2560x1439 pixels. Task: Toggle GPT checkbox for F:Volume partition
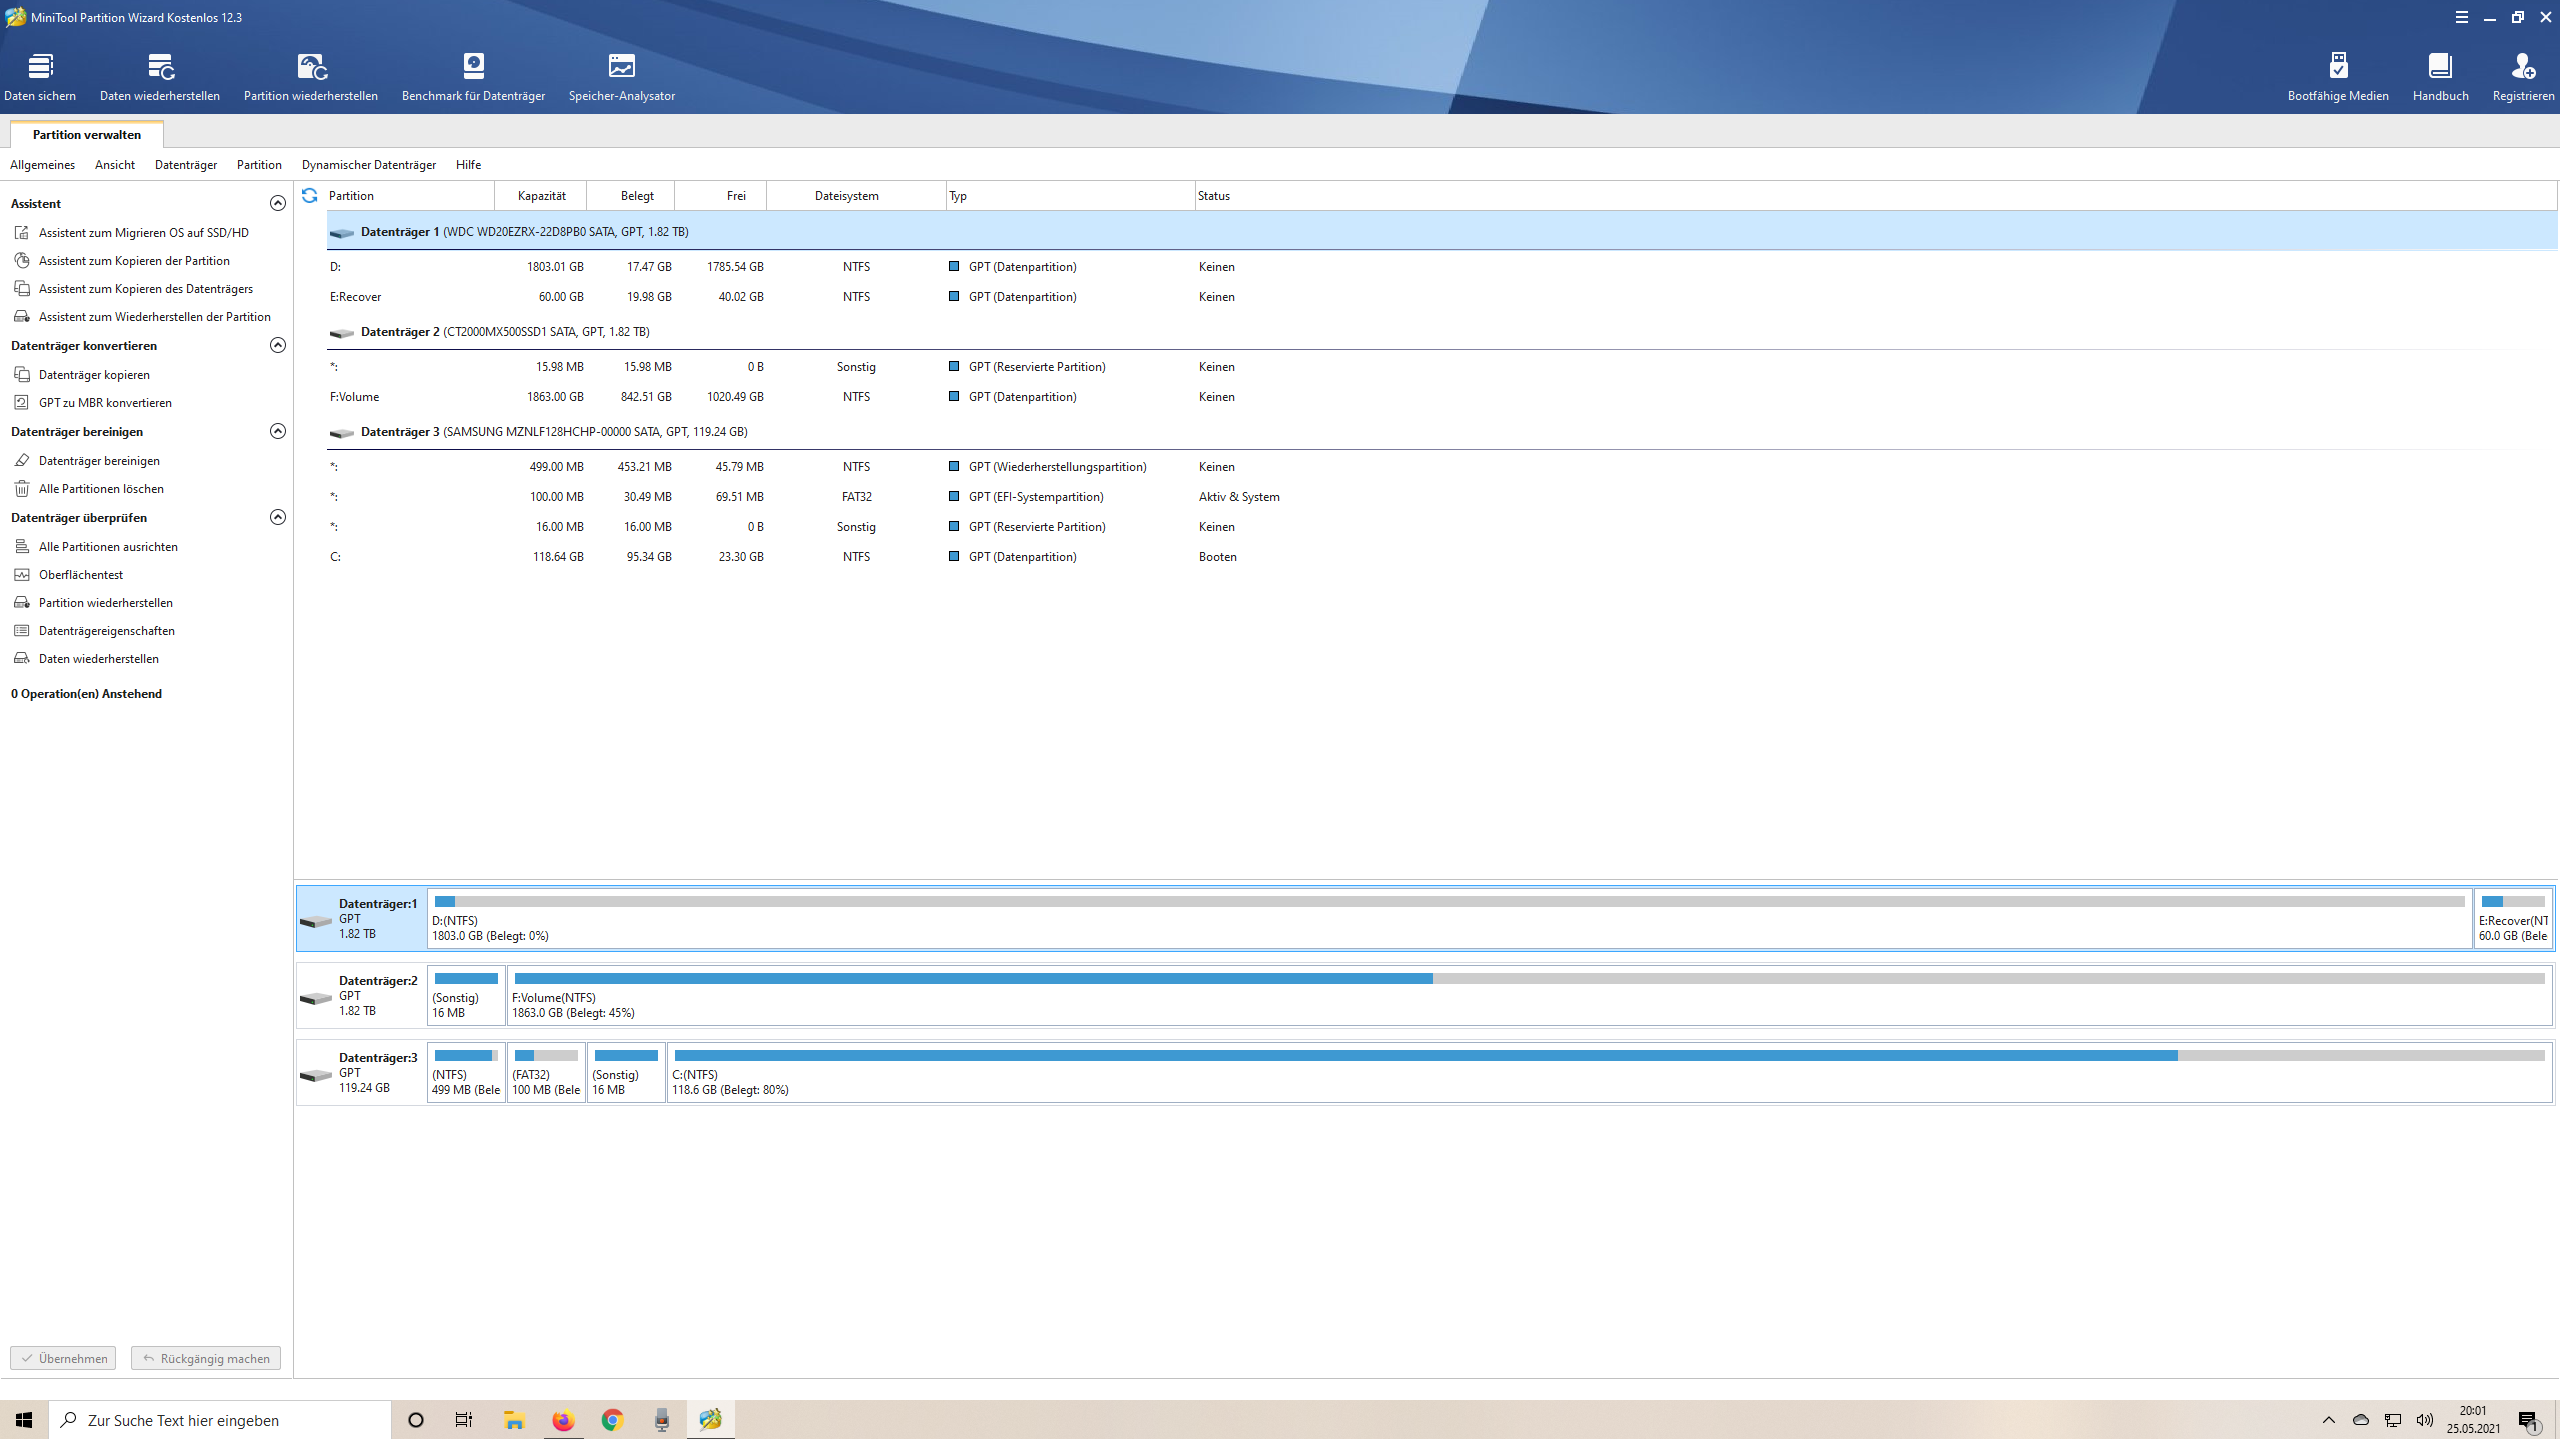955,396
